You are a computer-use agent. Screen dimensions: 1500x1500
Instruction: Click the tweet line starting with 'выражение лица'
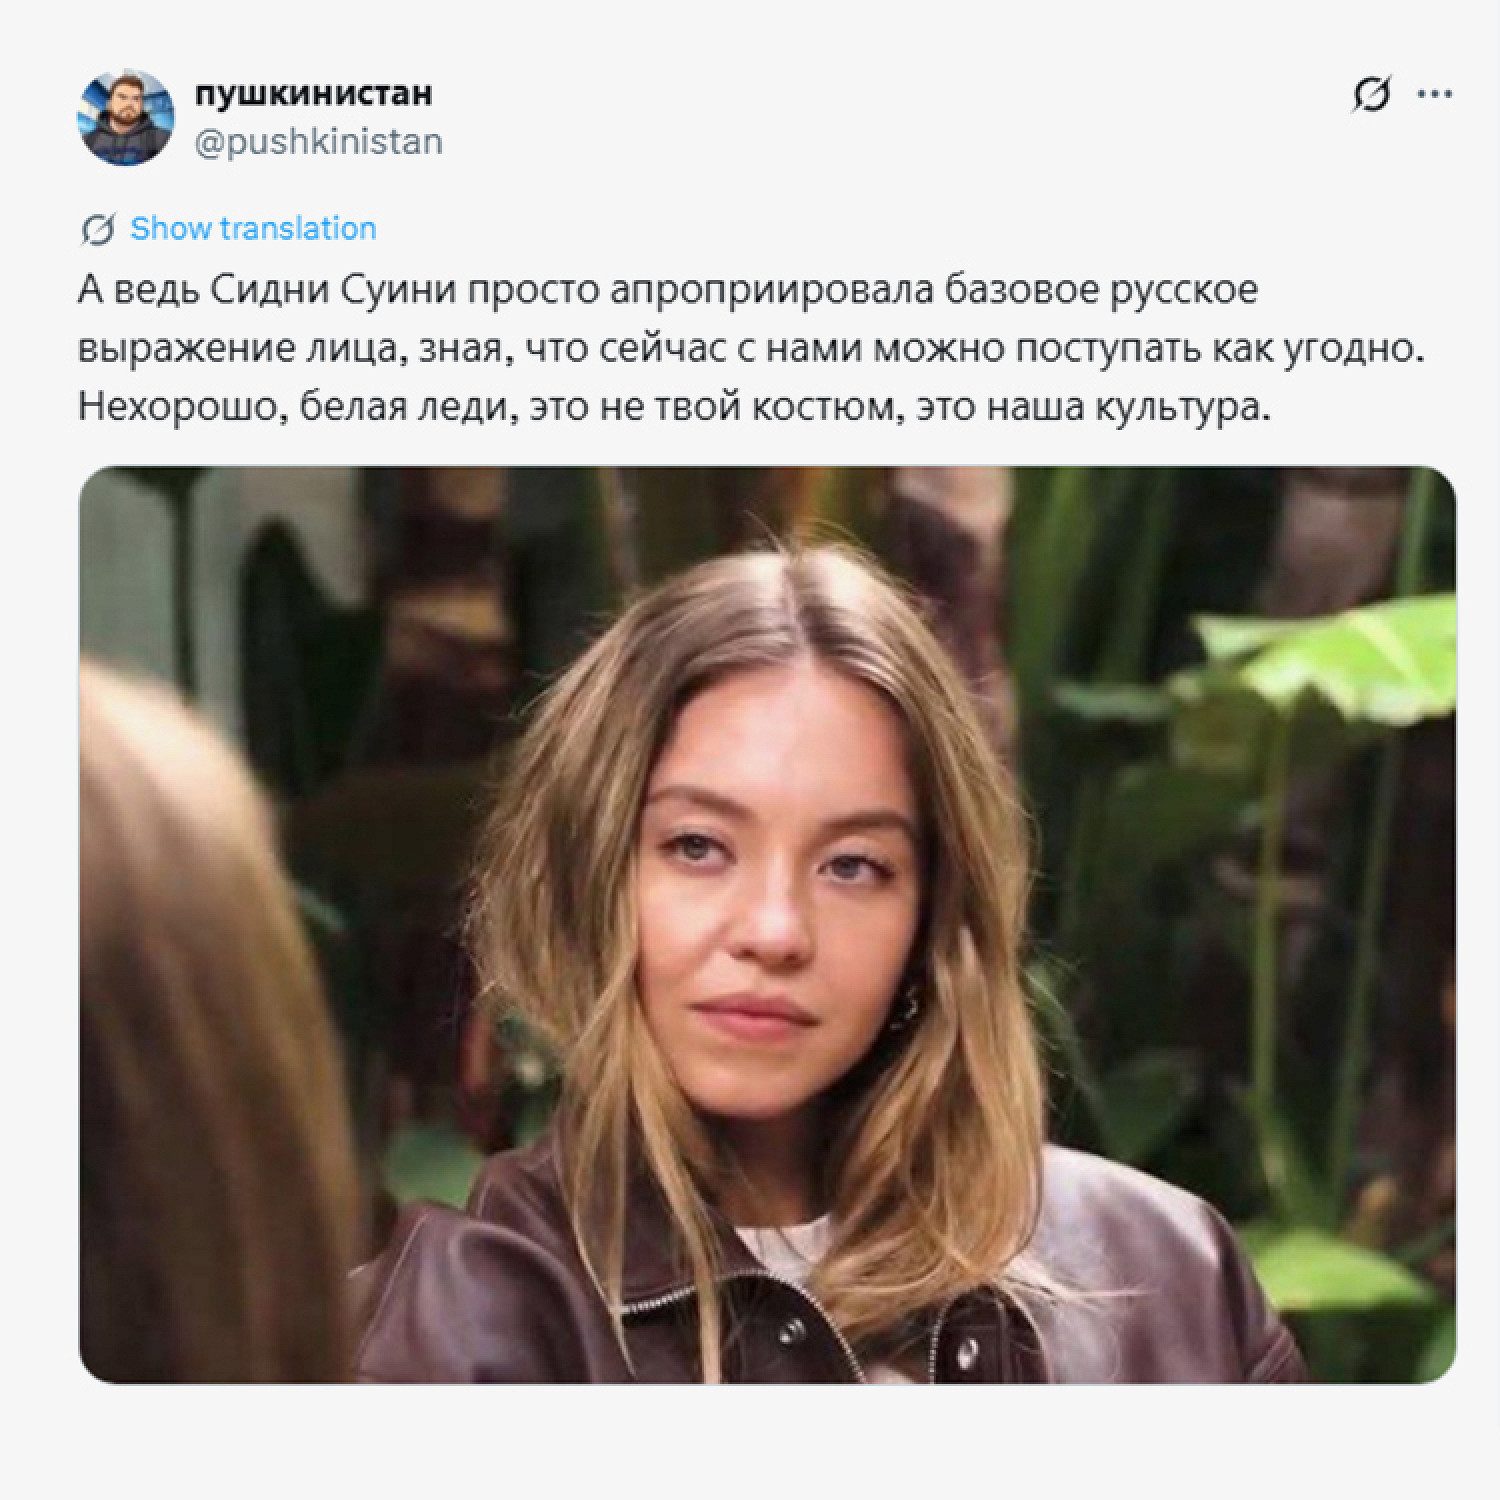coord(750,350)
